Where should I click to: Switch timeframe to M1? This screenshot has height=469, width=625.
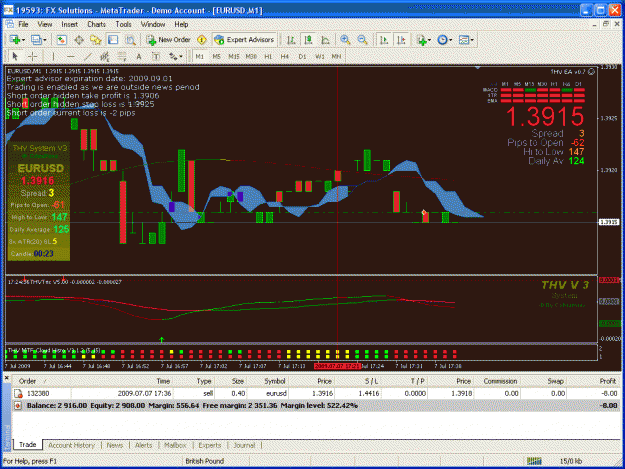click(200, 57)
